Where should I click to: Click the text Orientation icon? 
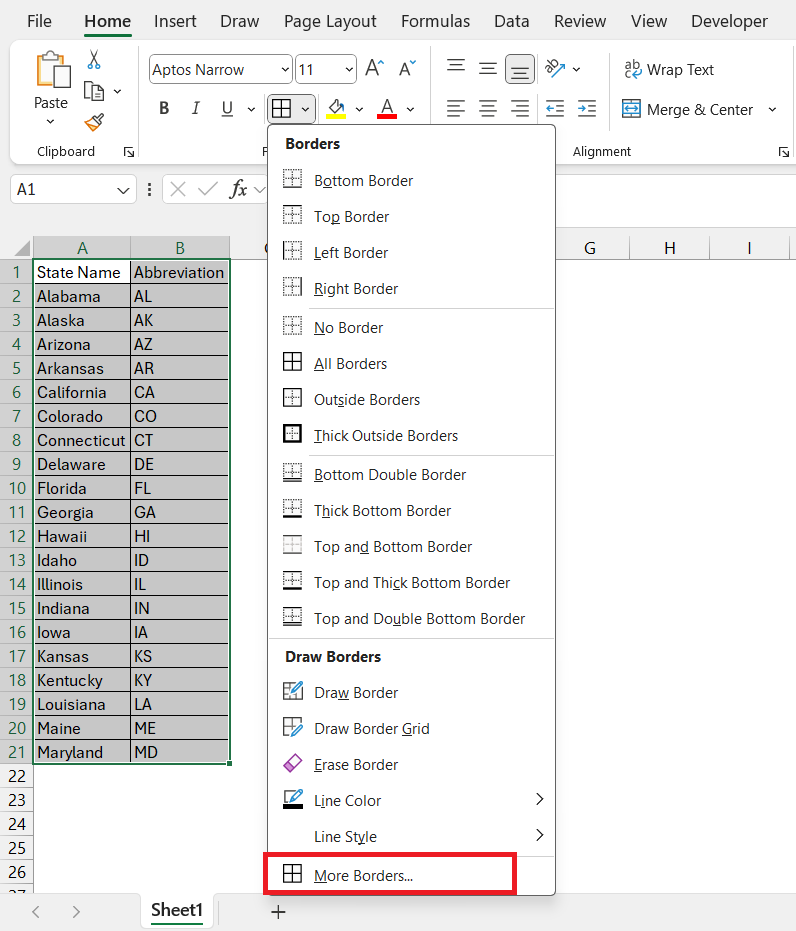555,69
